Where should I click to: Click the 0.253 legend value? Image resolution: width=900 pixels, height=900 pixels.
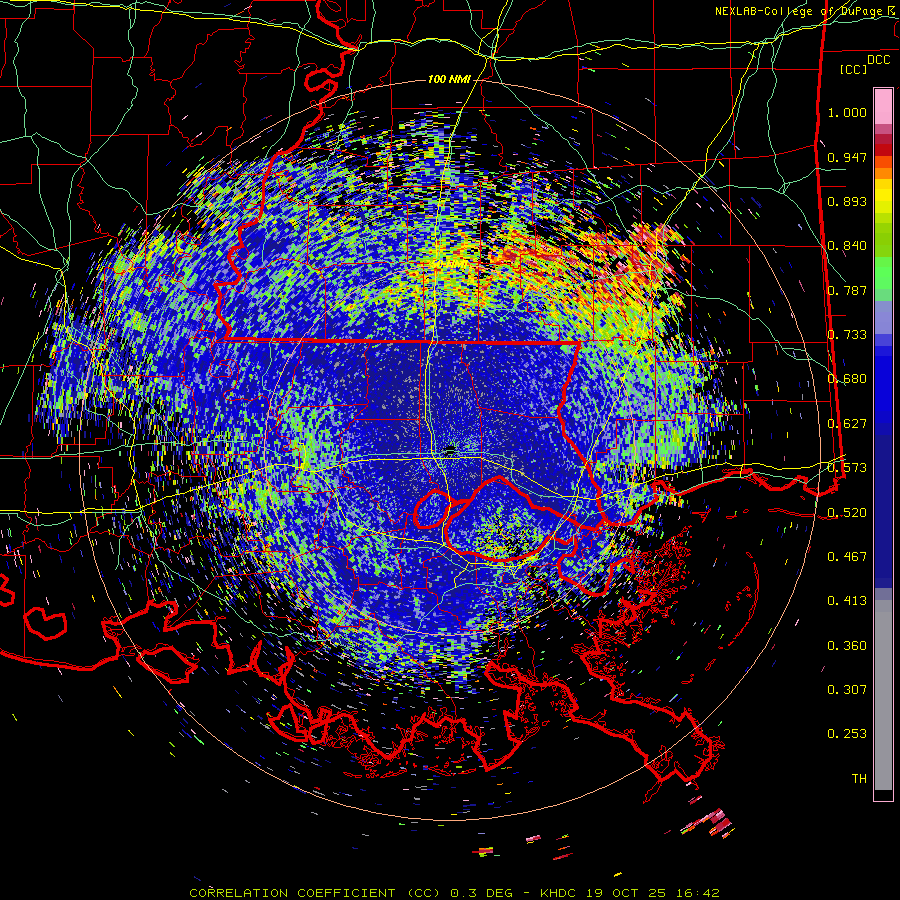coord(847,734)
